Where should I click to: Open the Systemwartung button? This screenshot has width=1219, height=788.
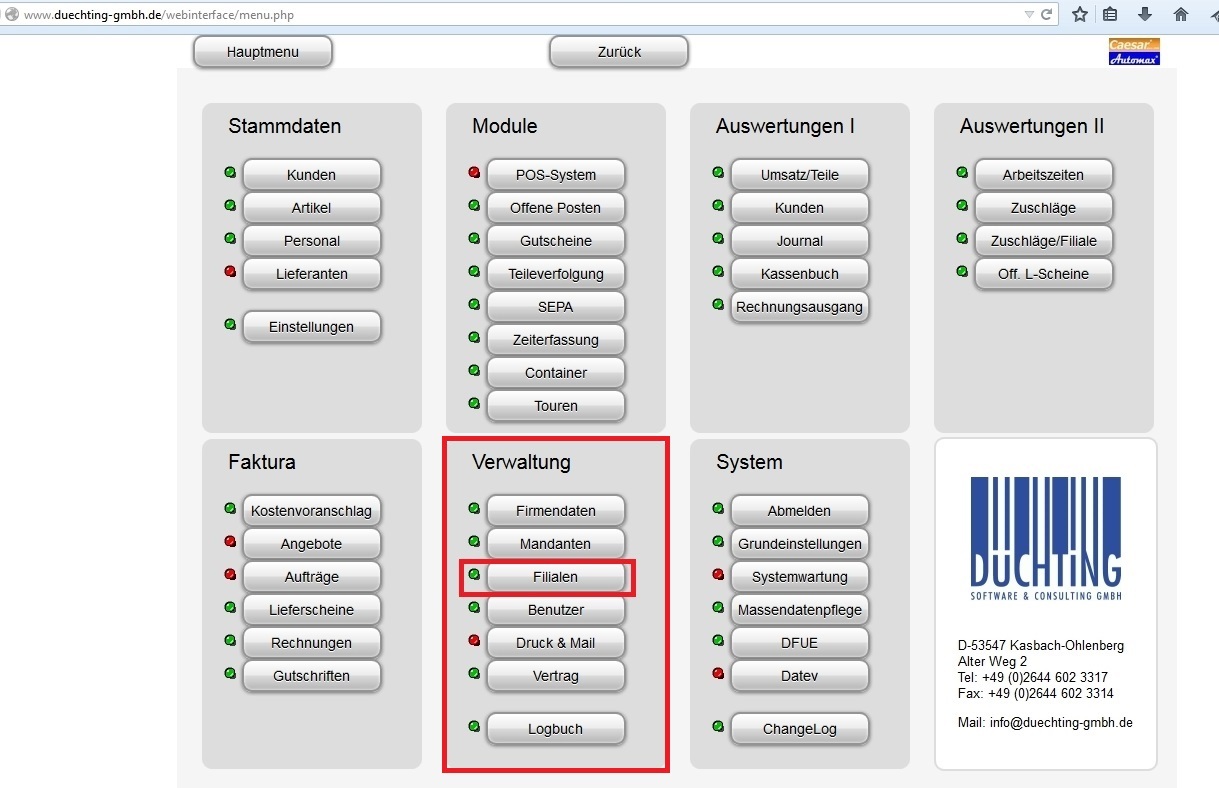coord(799,576)
